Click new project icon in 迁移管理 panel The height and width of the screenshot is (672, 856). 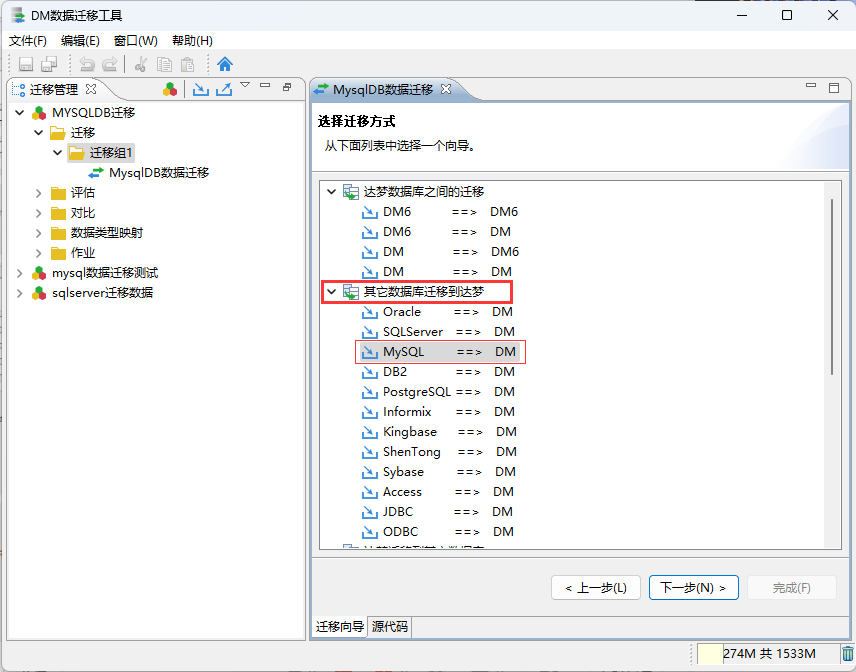170,89
